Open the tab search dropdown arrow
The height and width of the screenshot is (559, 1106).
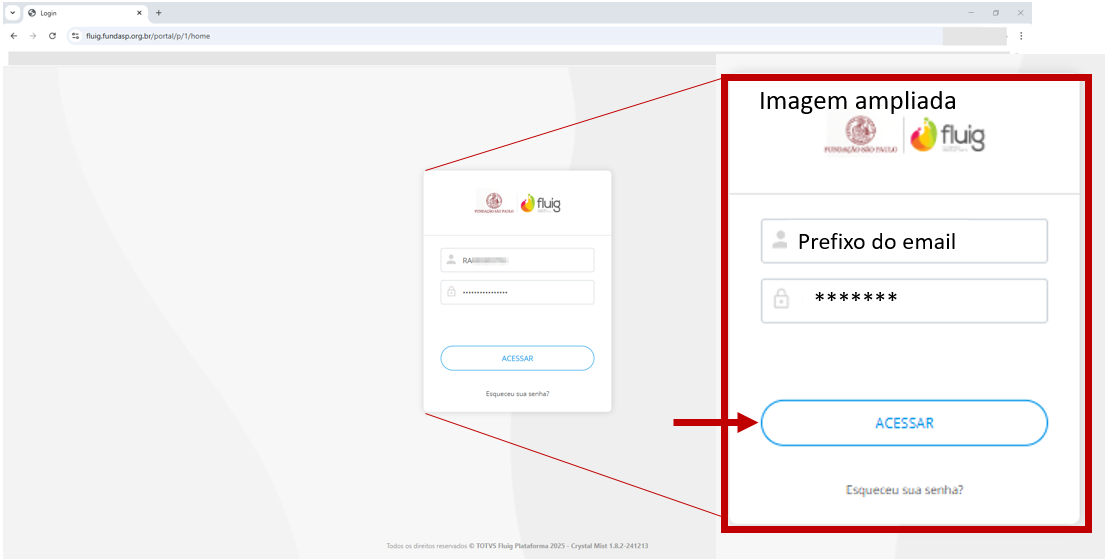point(12,13)
